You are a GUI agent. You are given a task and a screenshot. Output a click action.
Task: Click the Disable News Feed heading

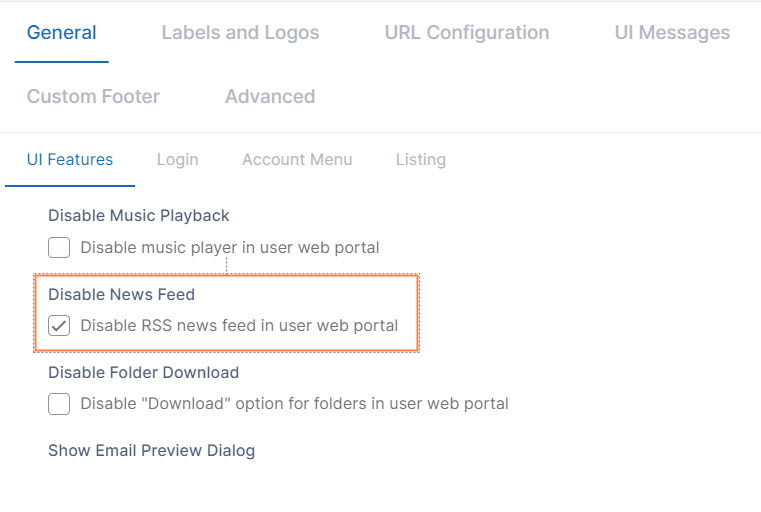[122, 294]
